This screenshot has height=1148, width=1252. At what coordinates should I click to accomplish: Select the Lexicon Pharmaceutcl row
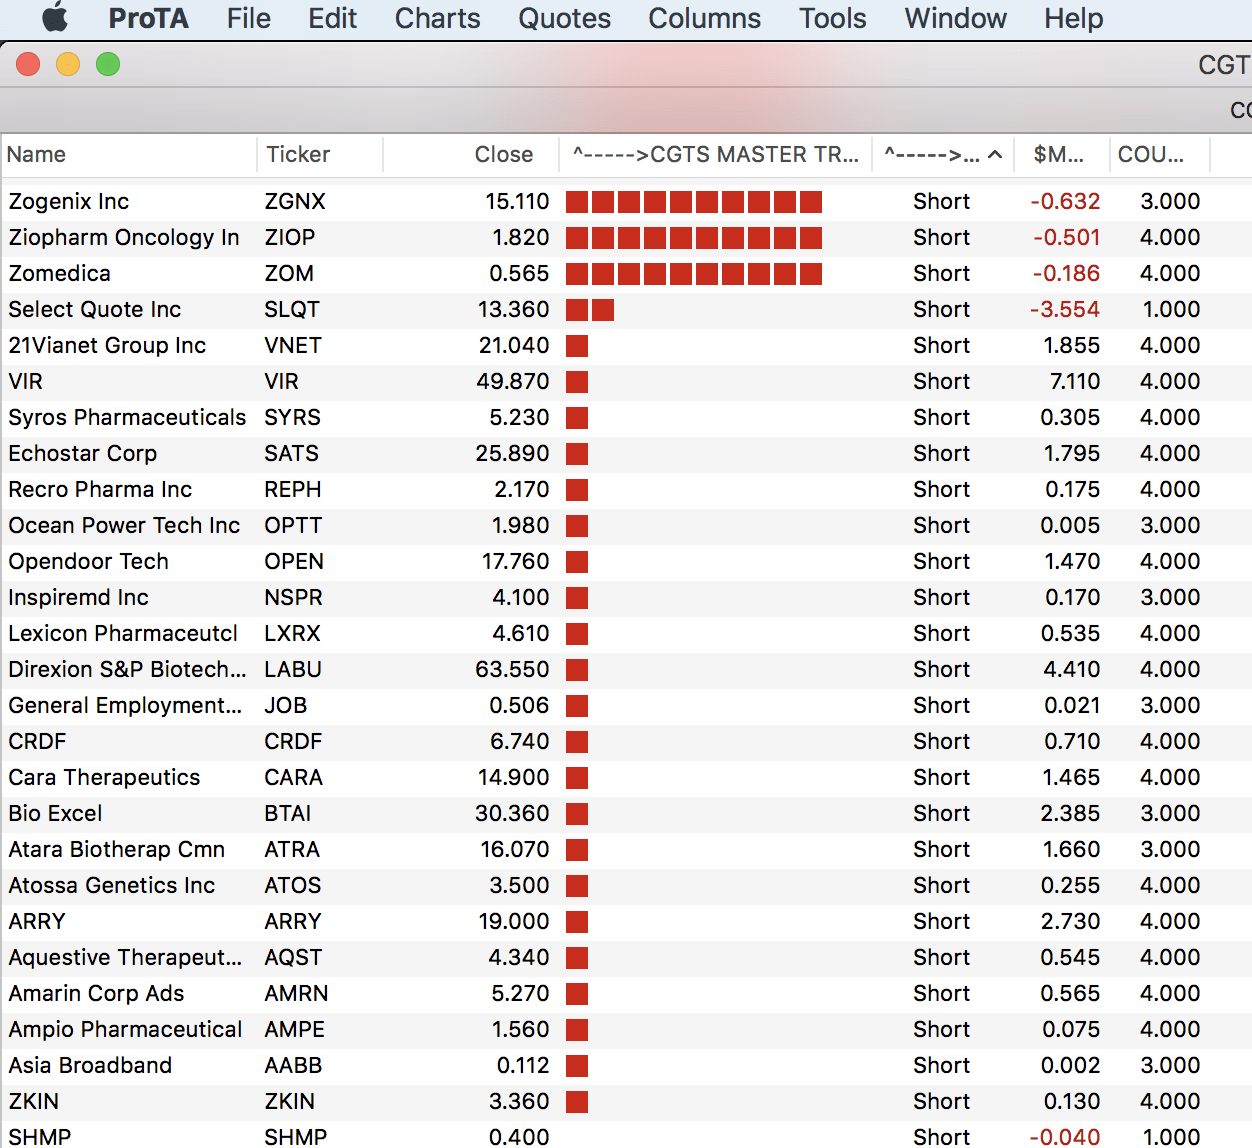pyautogui.click(x=626, y=633)
